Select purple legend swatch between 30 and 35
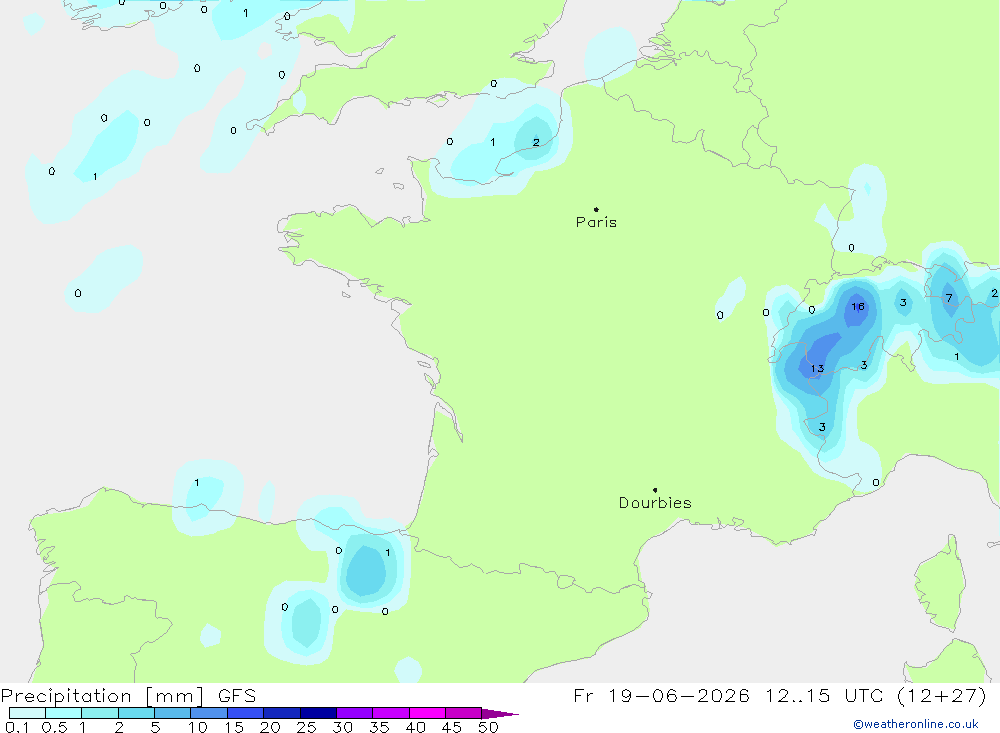This screenshot has height=733, width=1000. click(355, 713)
